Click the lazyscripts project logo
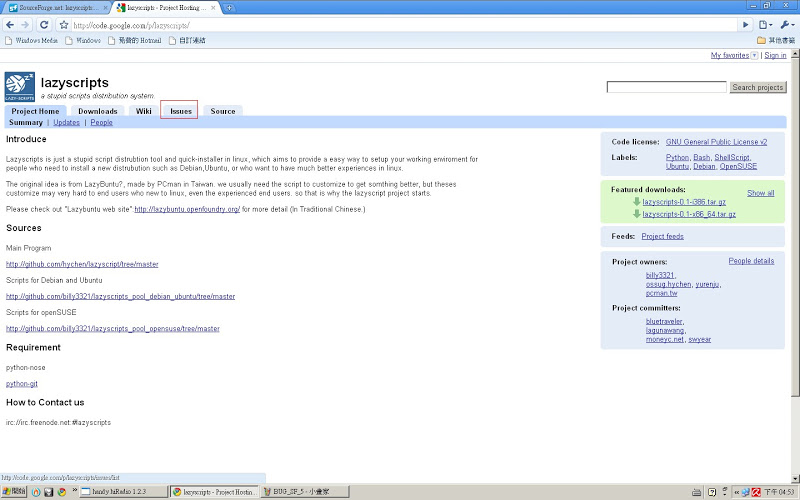Screen dimensions: 800x500 [x=19, y=87]
